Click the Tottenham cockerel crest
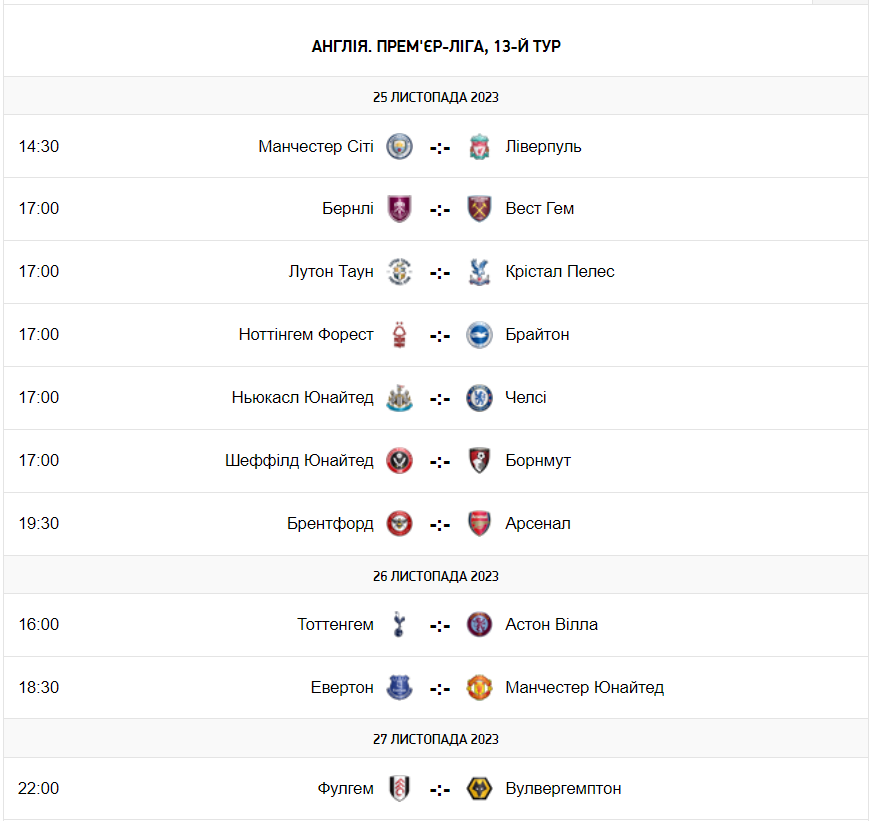Viewport: 872px width, 821px height. (399, 624)
